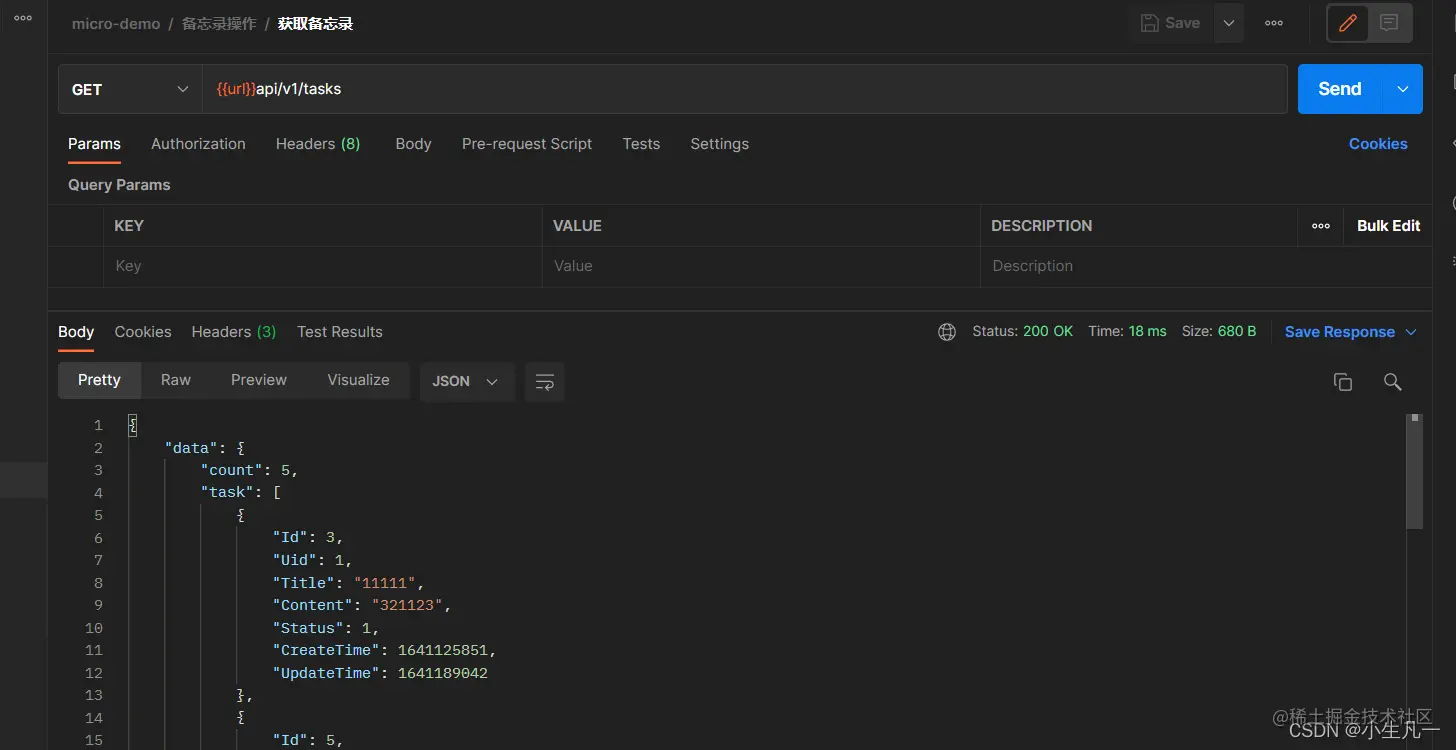This screenshot has height=750, width=1456.
Task: Click the 获取备忘录 request title
Action: pyautogui.click(x=316, y=24)
